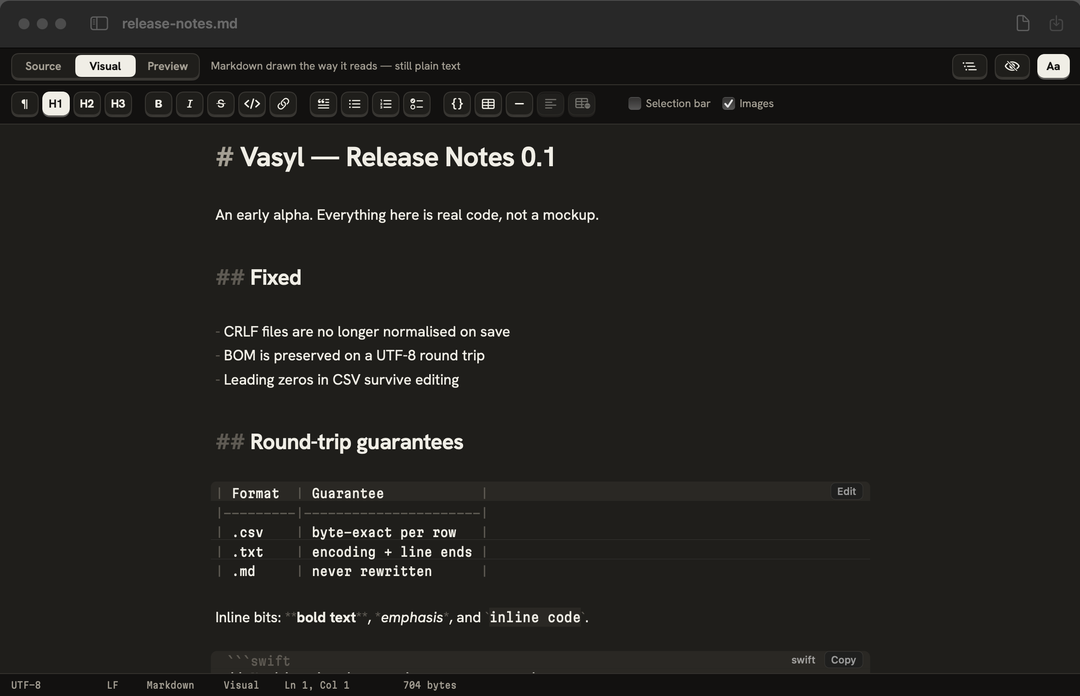Screen dimensions: 1080x696
Task: Switch to Preview mode
Action: (x=167, y=66)
